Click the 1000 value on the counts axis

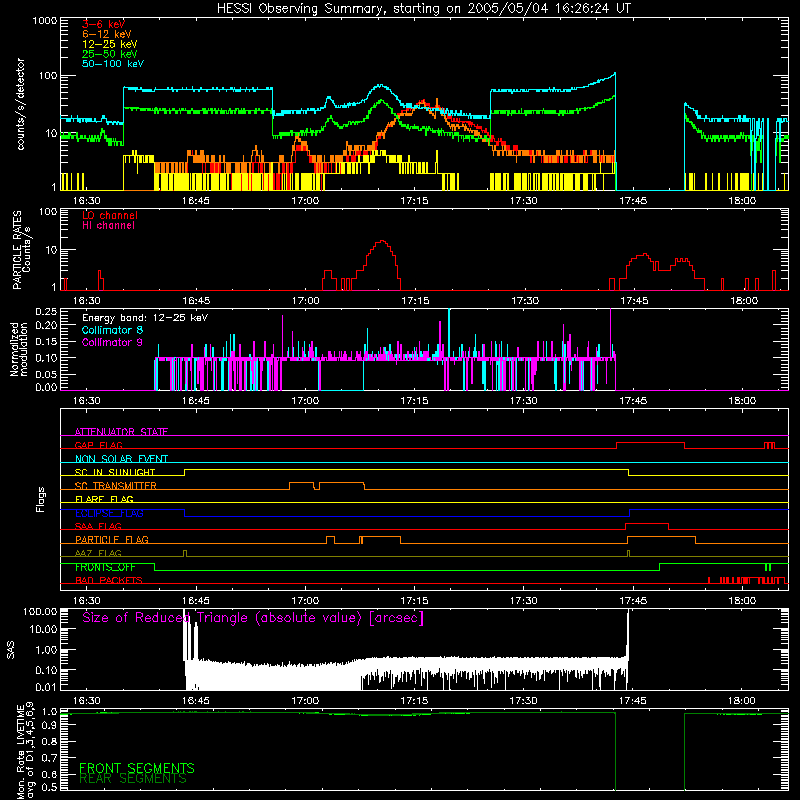(44, 21)
